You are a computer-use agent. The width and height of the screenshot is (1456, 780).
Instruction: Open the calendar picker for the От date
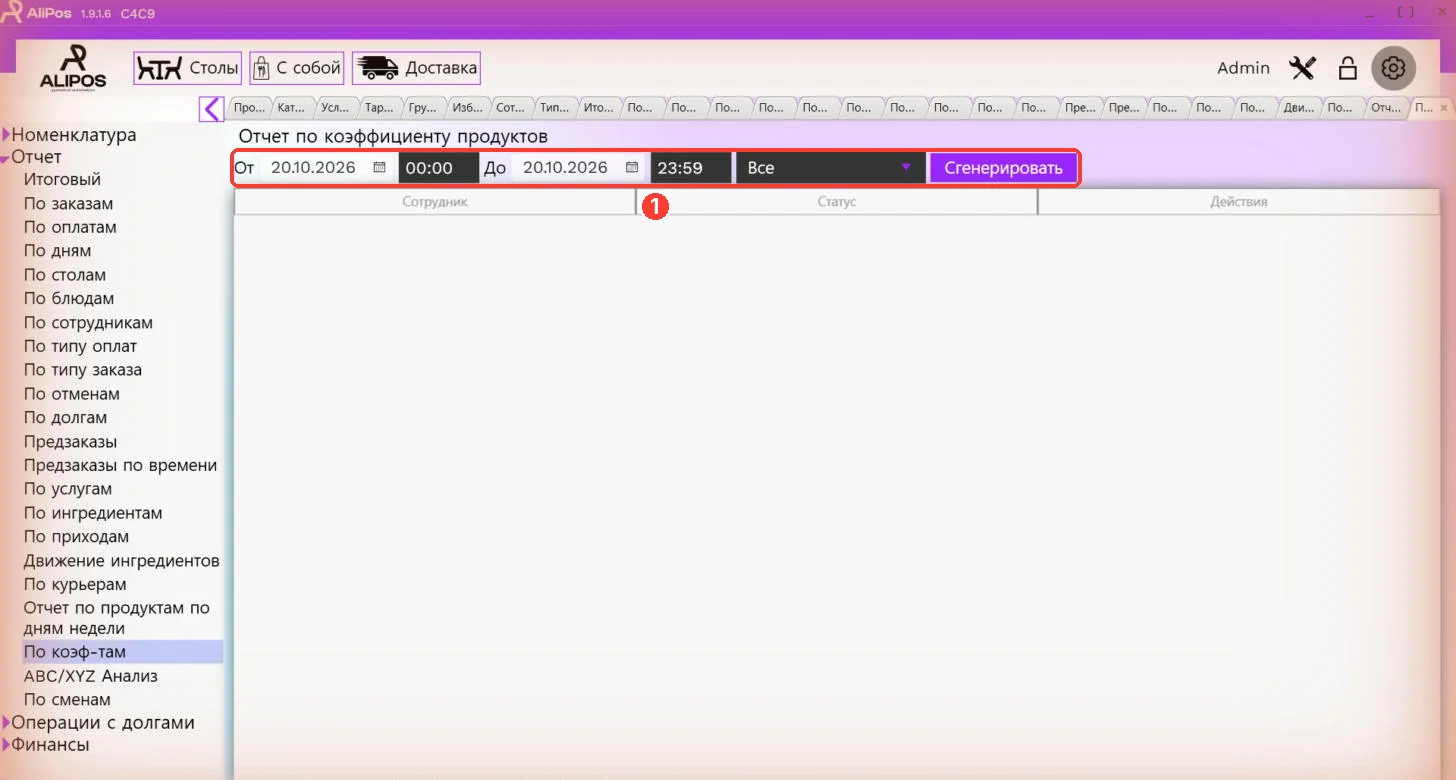(x=379, y=168)
